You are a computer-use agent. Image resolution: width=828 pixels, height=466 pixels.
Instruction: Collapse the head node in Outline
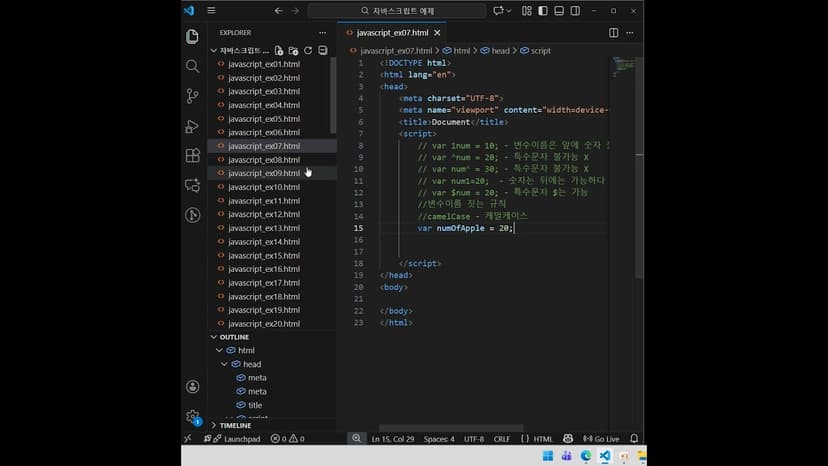click(224, 364)
